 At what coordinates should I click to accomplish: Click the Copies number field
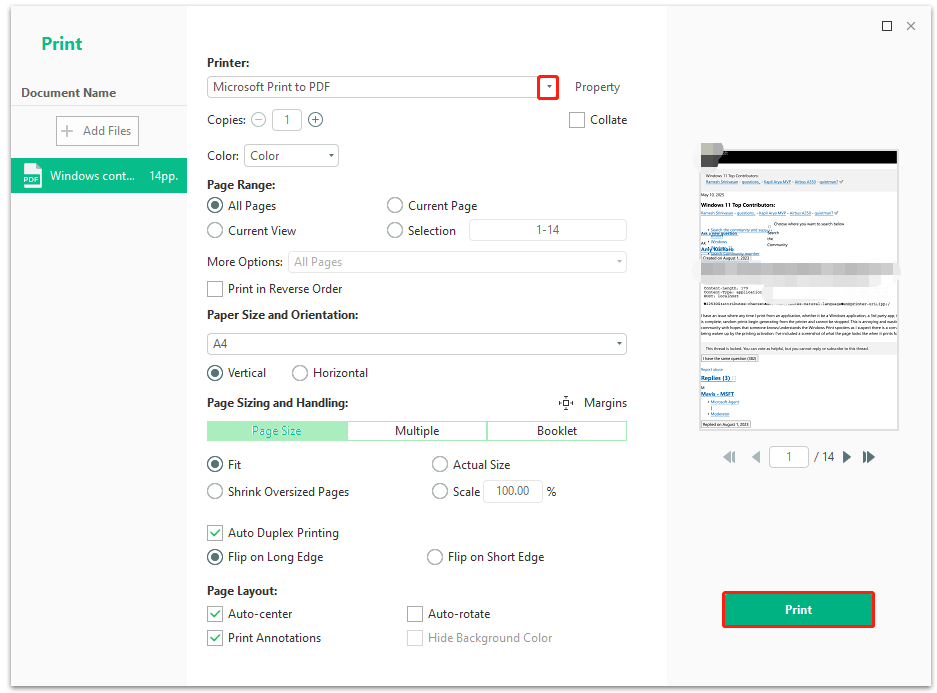point(287,120)
